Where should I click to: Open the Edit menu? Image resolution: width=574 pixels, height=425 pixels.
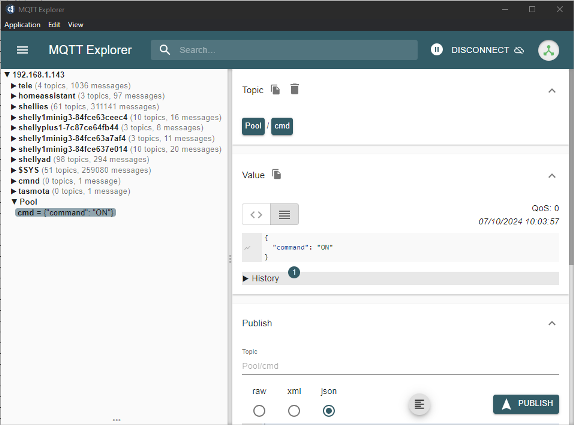pos(54,25)
